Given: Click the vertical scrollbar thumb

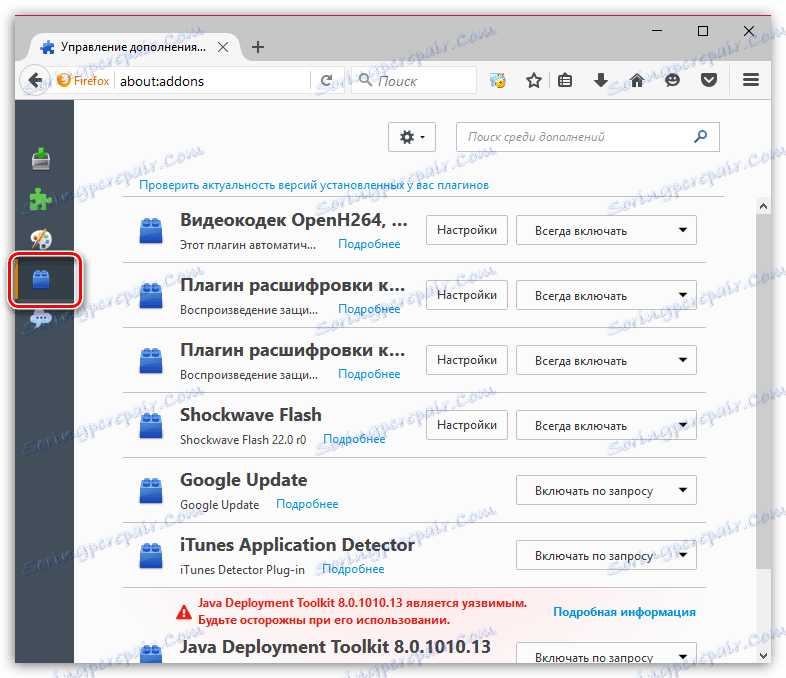Looking at the screenshot, I should [763, 391].
